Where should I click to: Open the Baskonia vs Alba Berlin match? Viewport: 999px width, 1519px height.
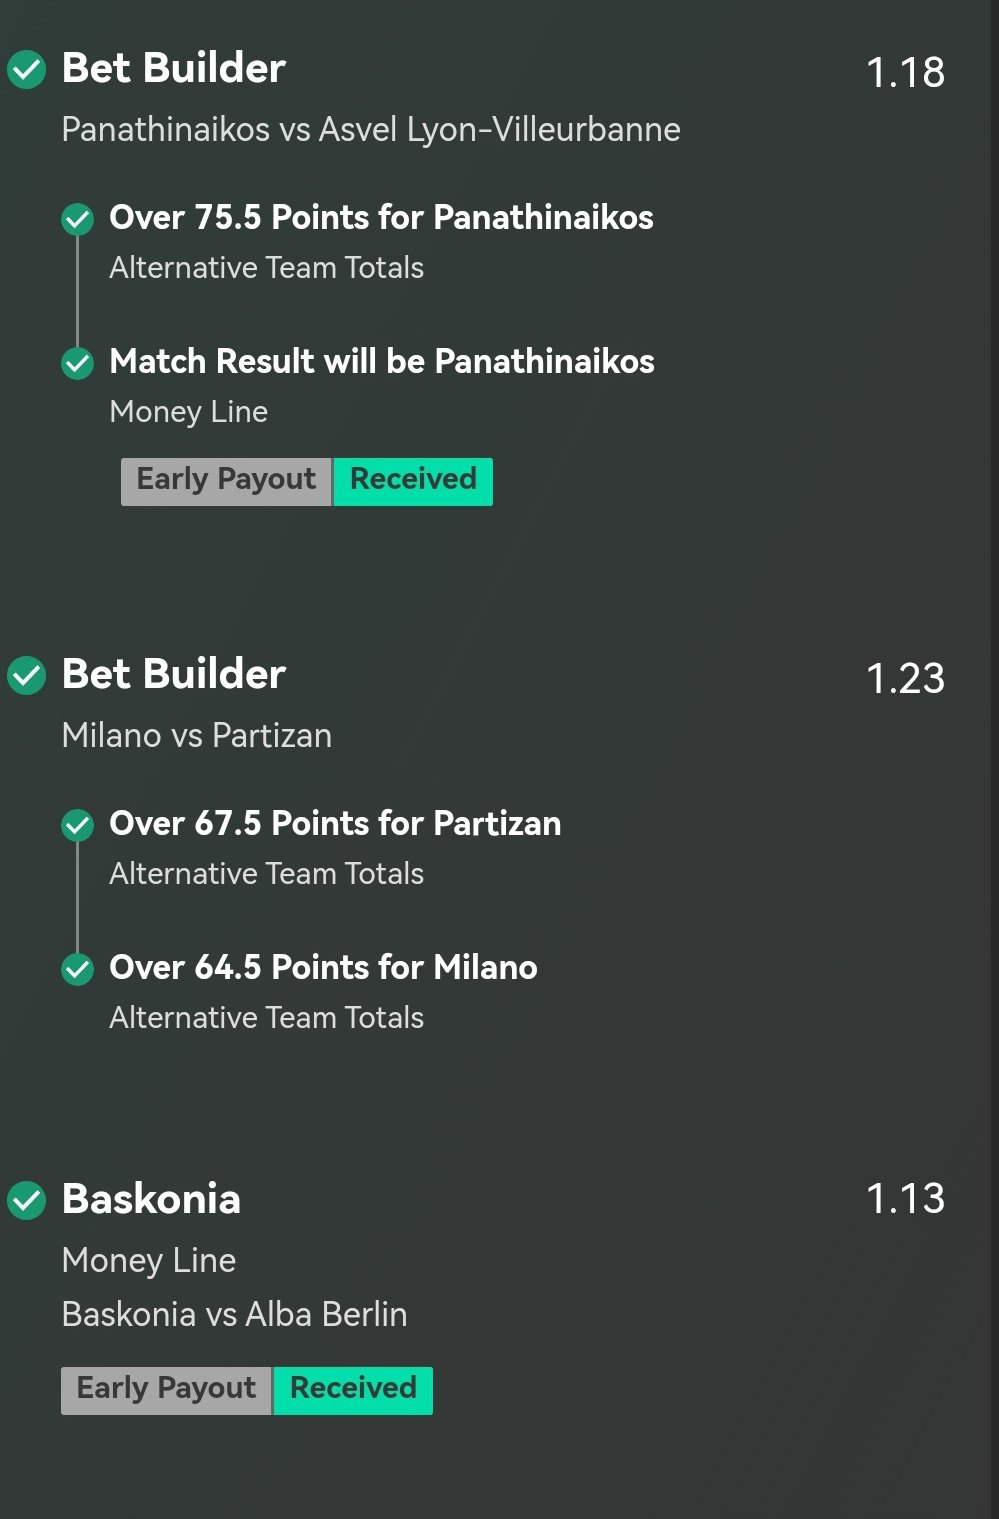pos(234,1314)
